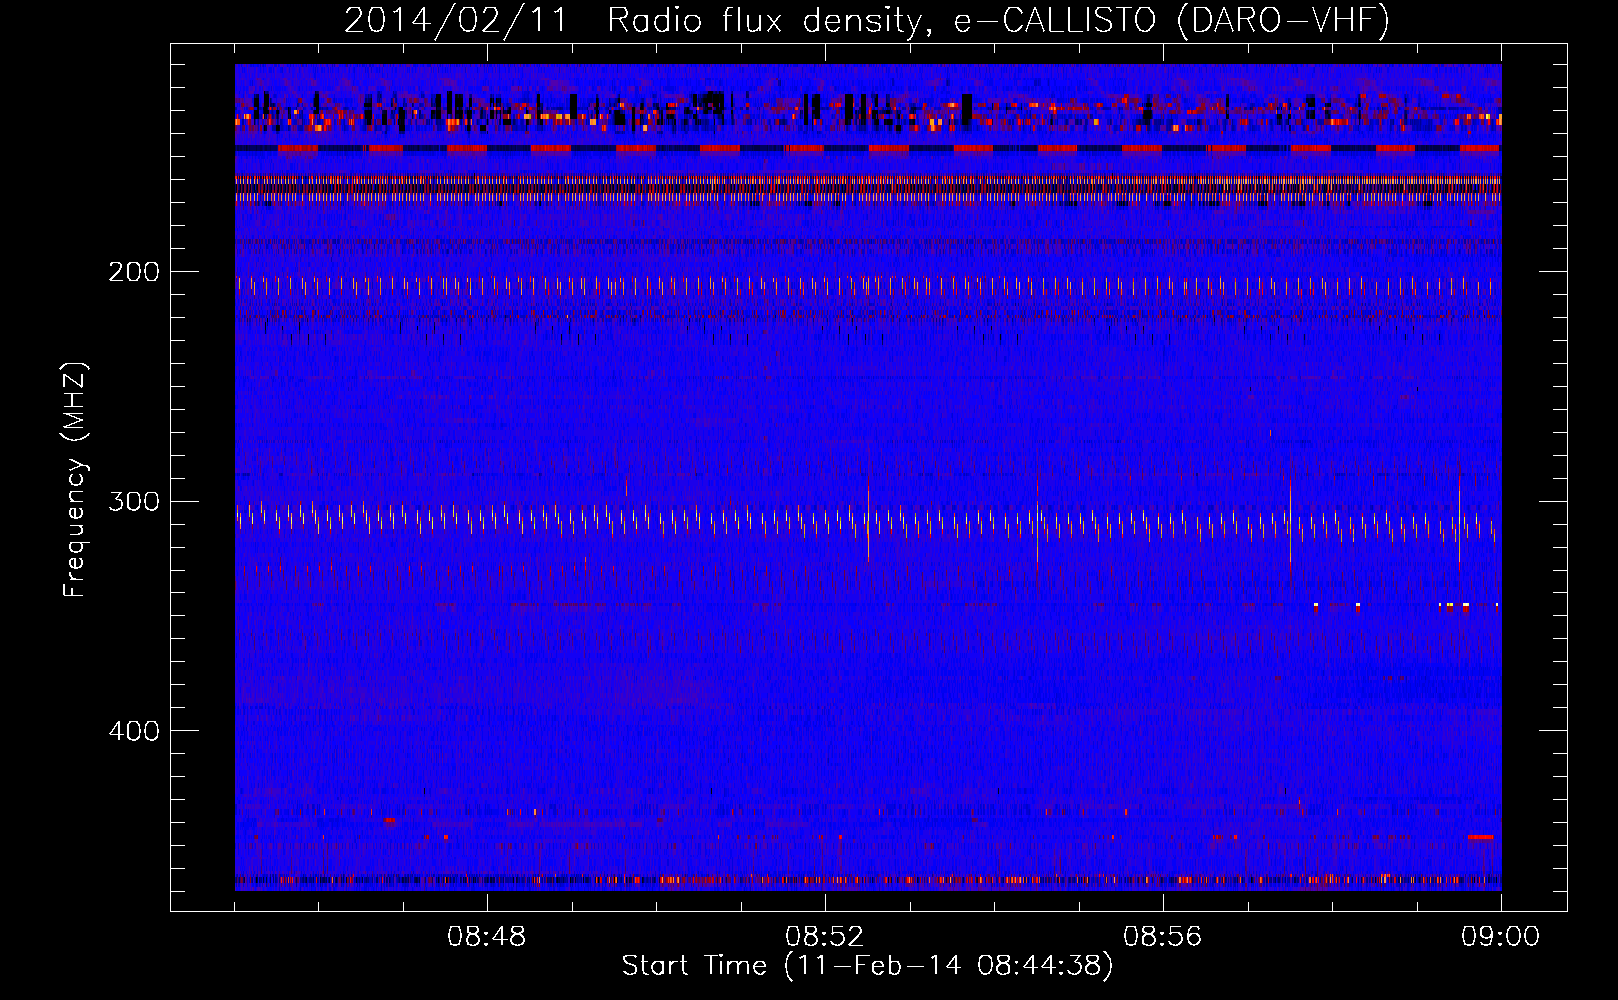1618x1000 pixels.
Task: Click the "08:56" time tick label
Action: click(1162, 937)
